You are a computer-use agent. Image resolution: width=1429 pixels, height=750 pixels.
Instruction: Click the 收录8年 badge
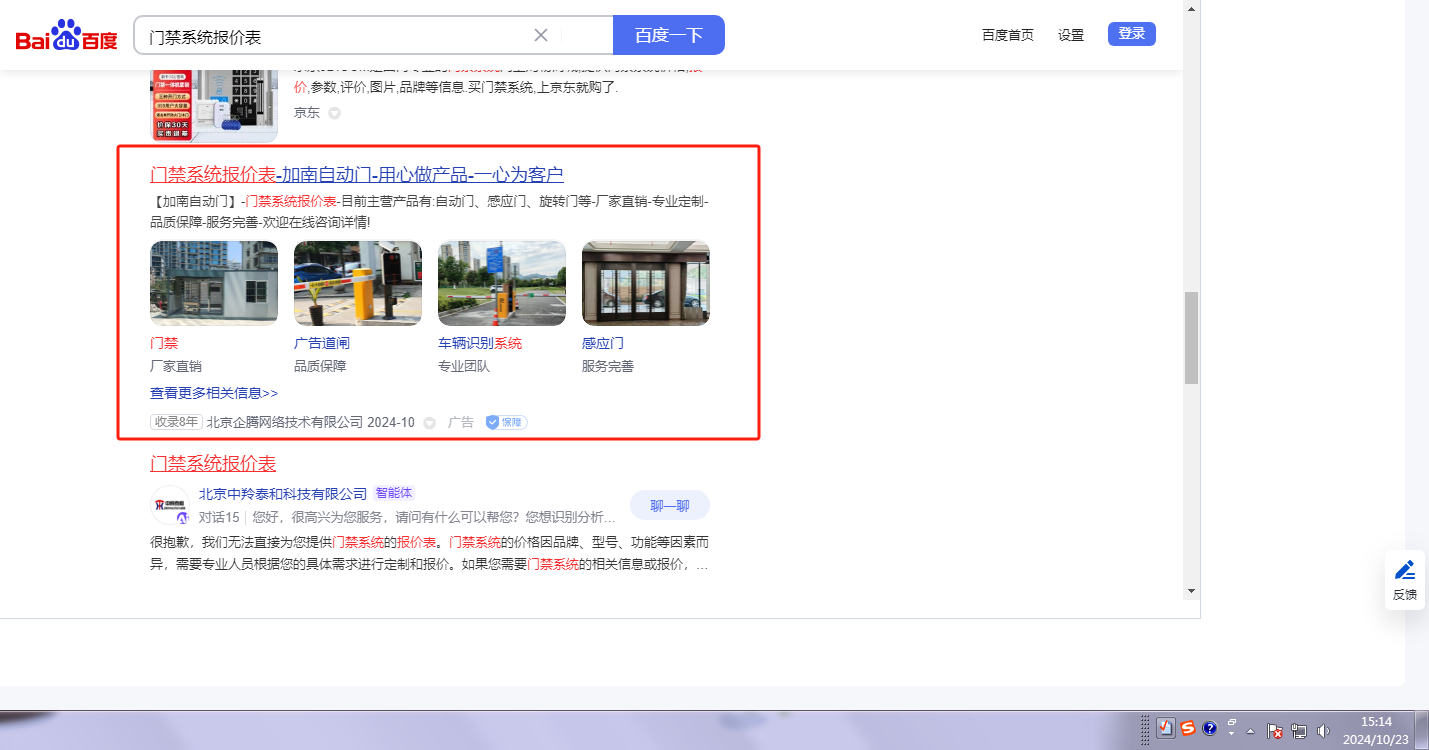tap(176, 422)
